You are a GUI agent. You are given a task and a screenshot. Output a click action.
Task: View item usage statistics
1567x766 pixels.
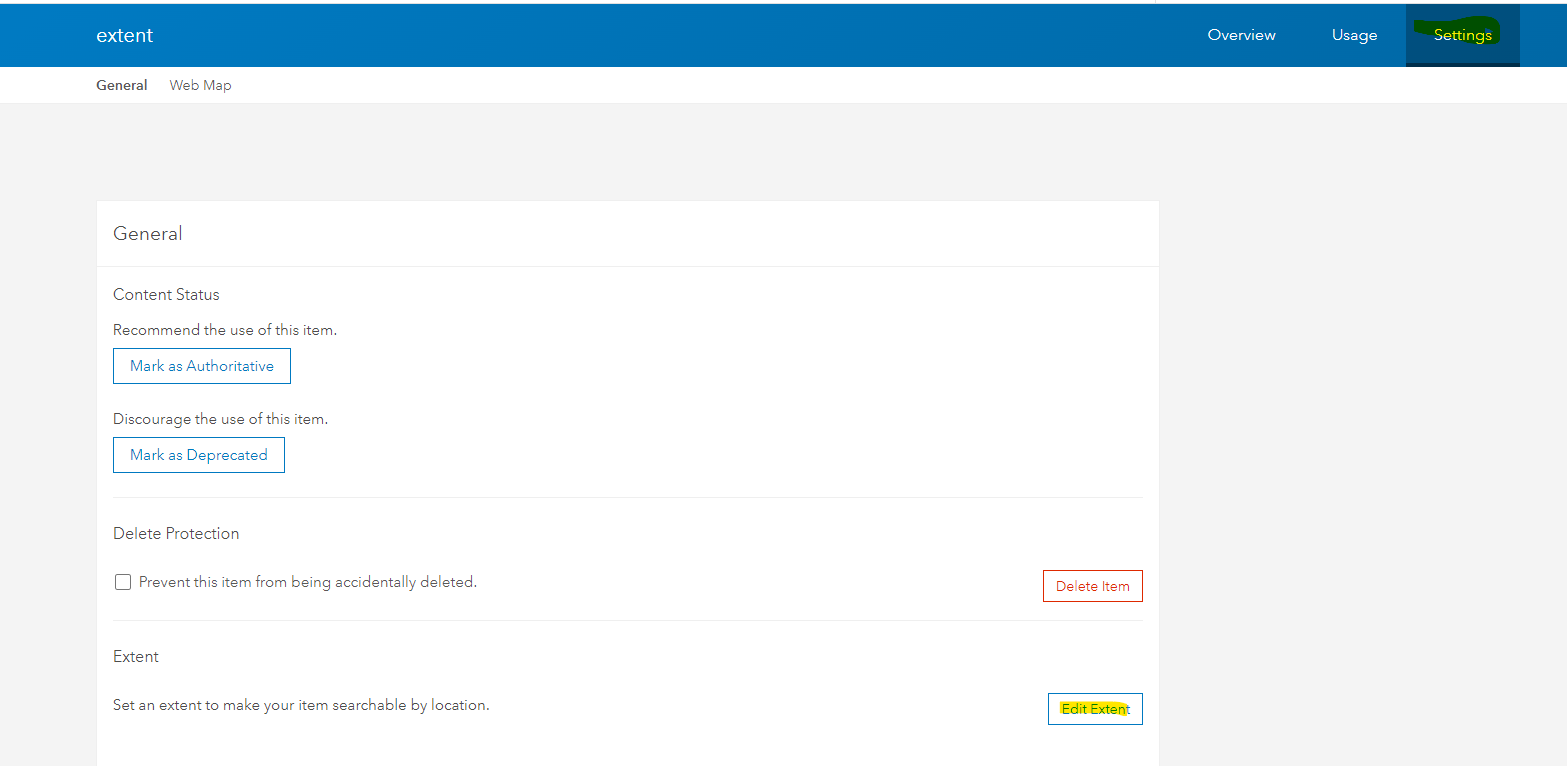click(1354, 34)
